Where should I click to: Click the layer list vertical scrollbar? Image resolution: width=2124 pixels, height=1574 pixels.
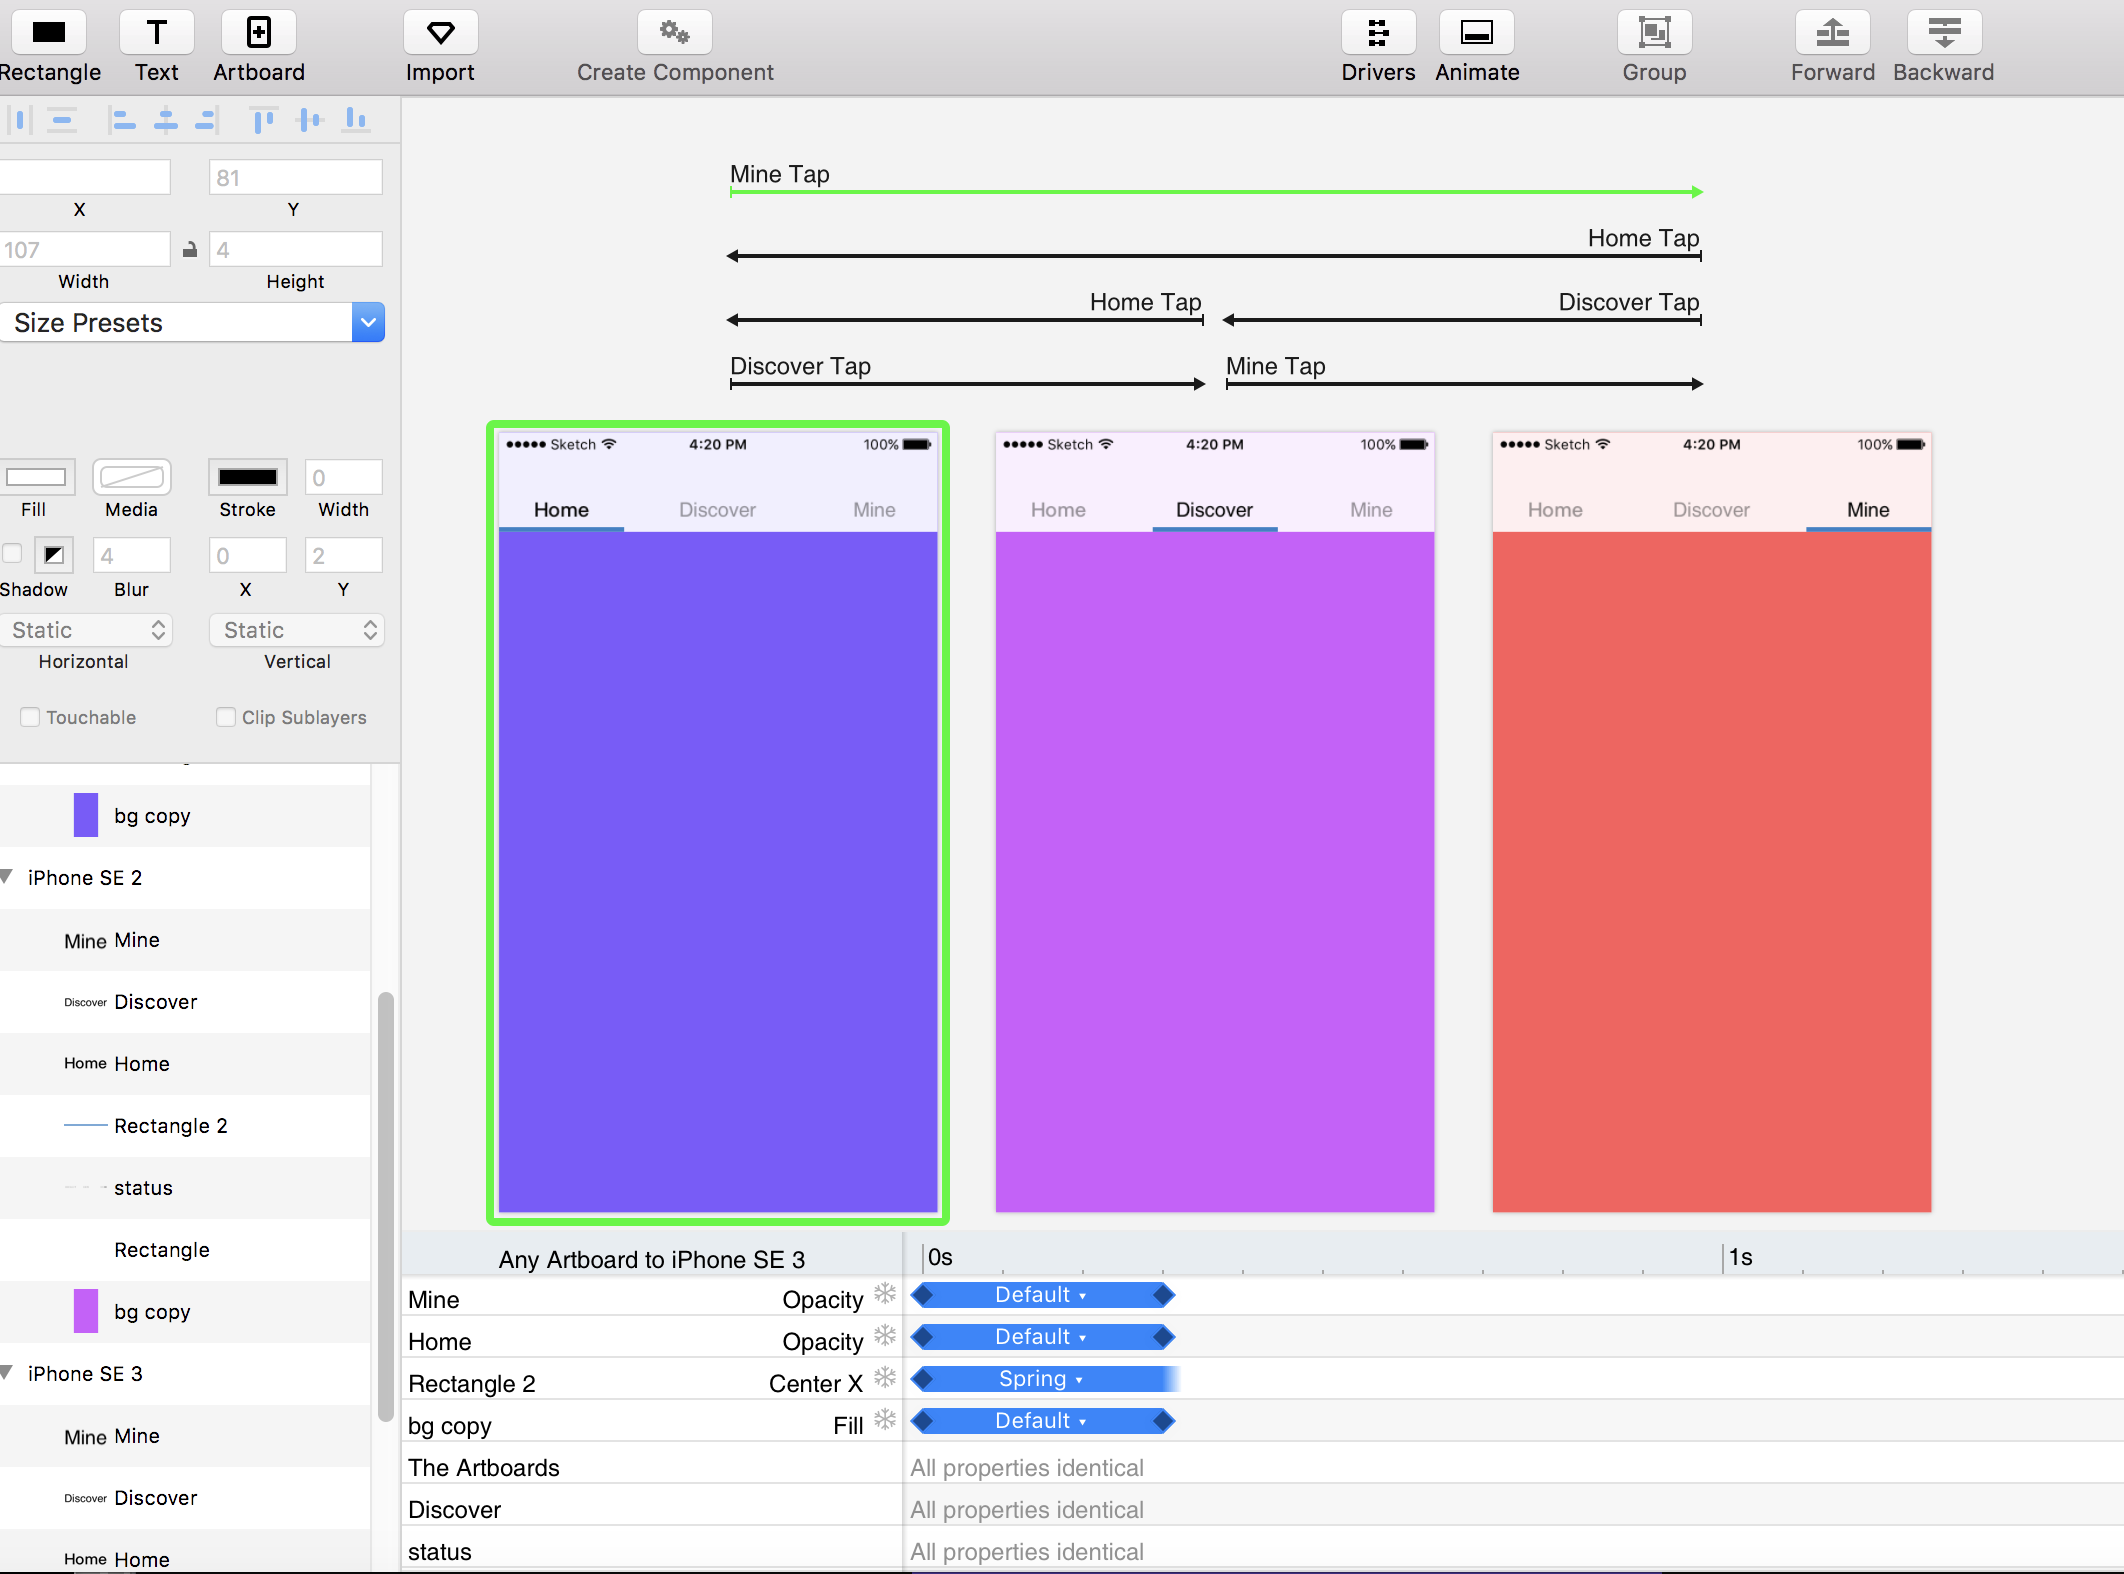pos(385,1206)
